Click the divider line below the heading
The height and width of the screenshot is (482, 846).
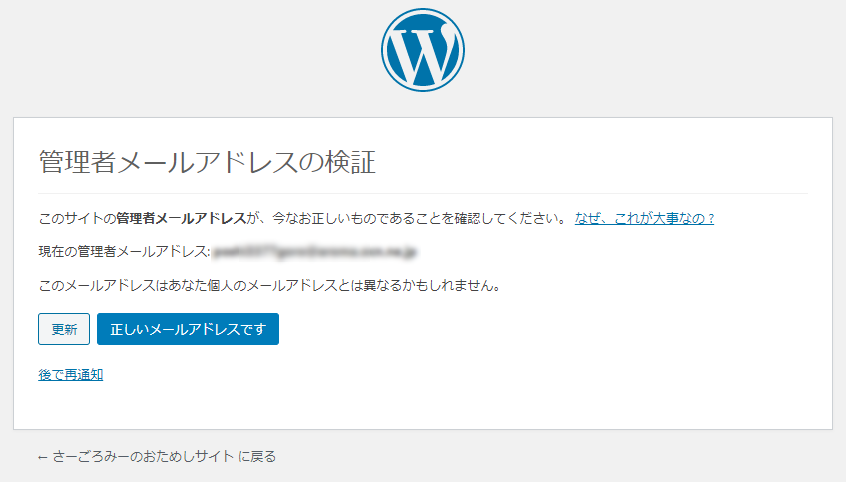[422, 193]
